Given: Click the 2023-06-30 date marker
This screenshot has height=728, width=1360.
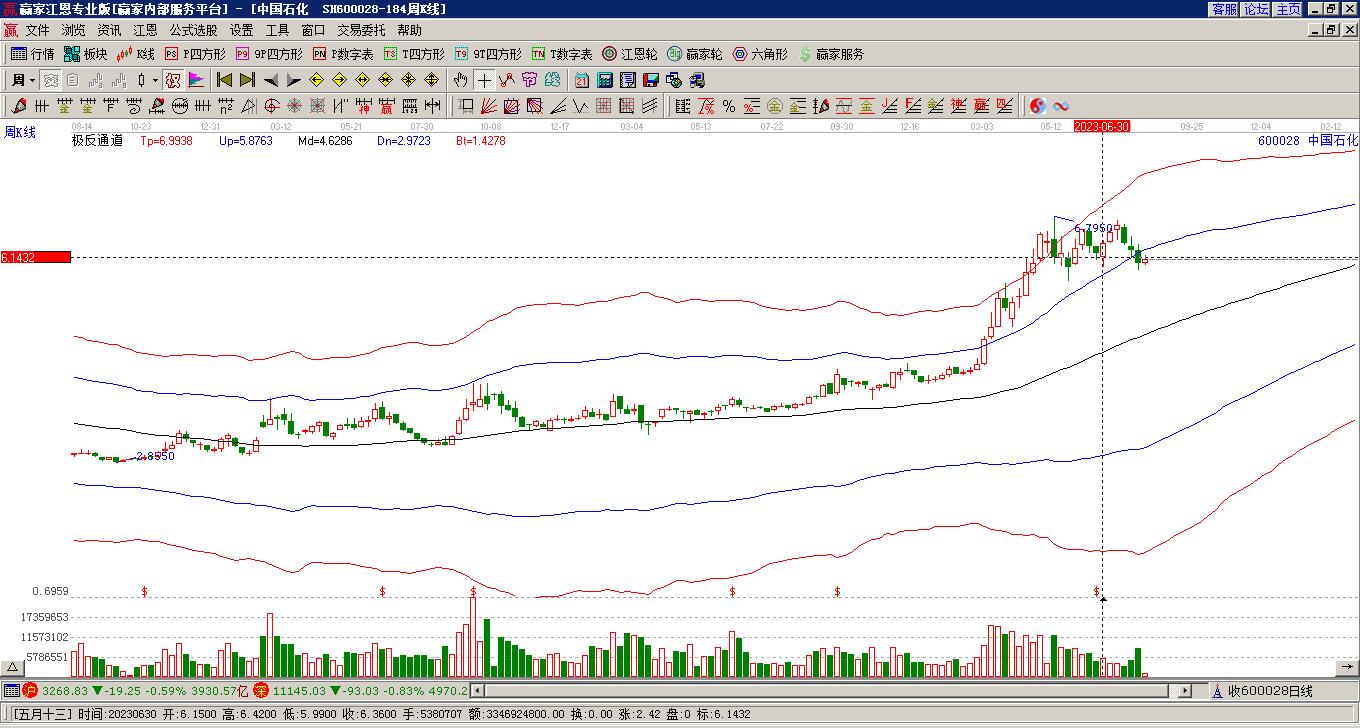Looking at the screenshot, I should [x=1102, y=126].
